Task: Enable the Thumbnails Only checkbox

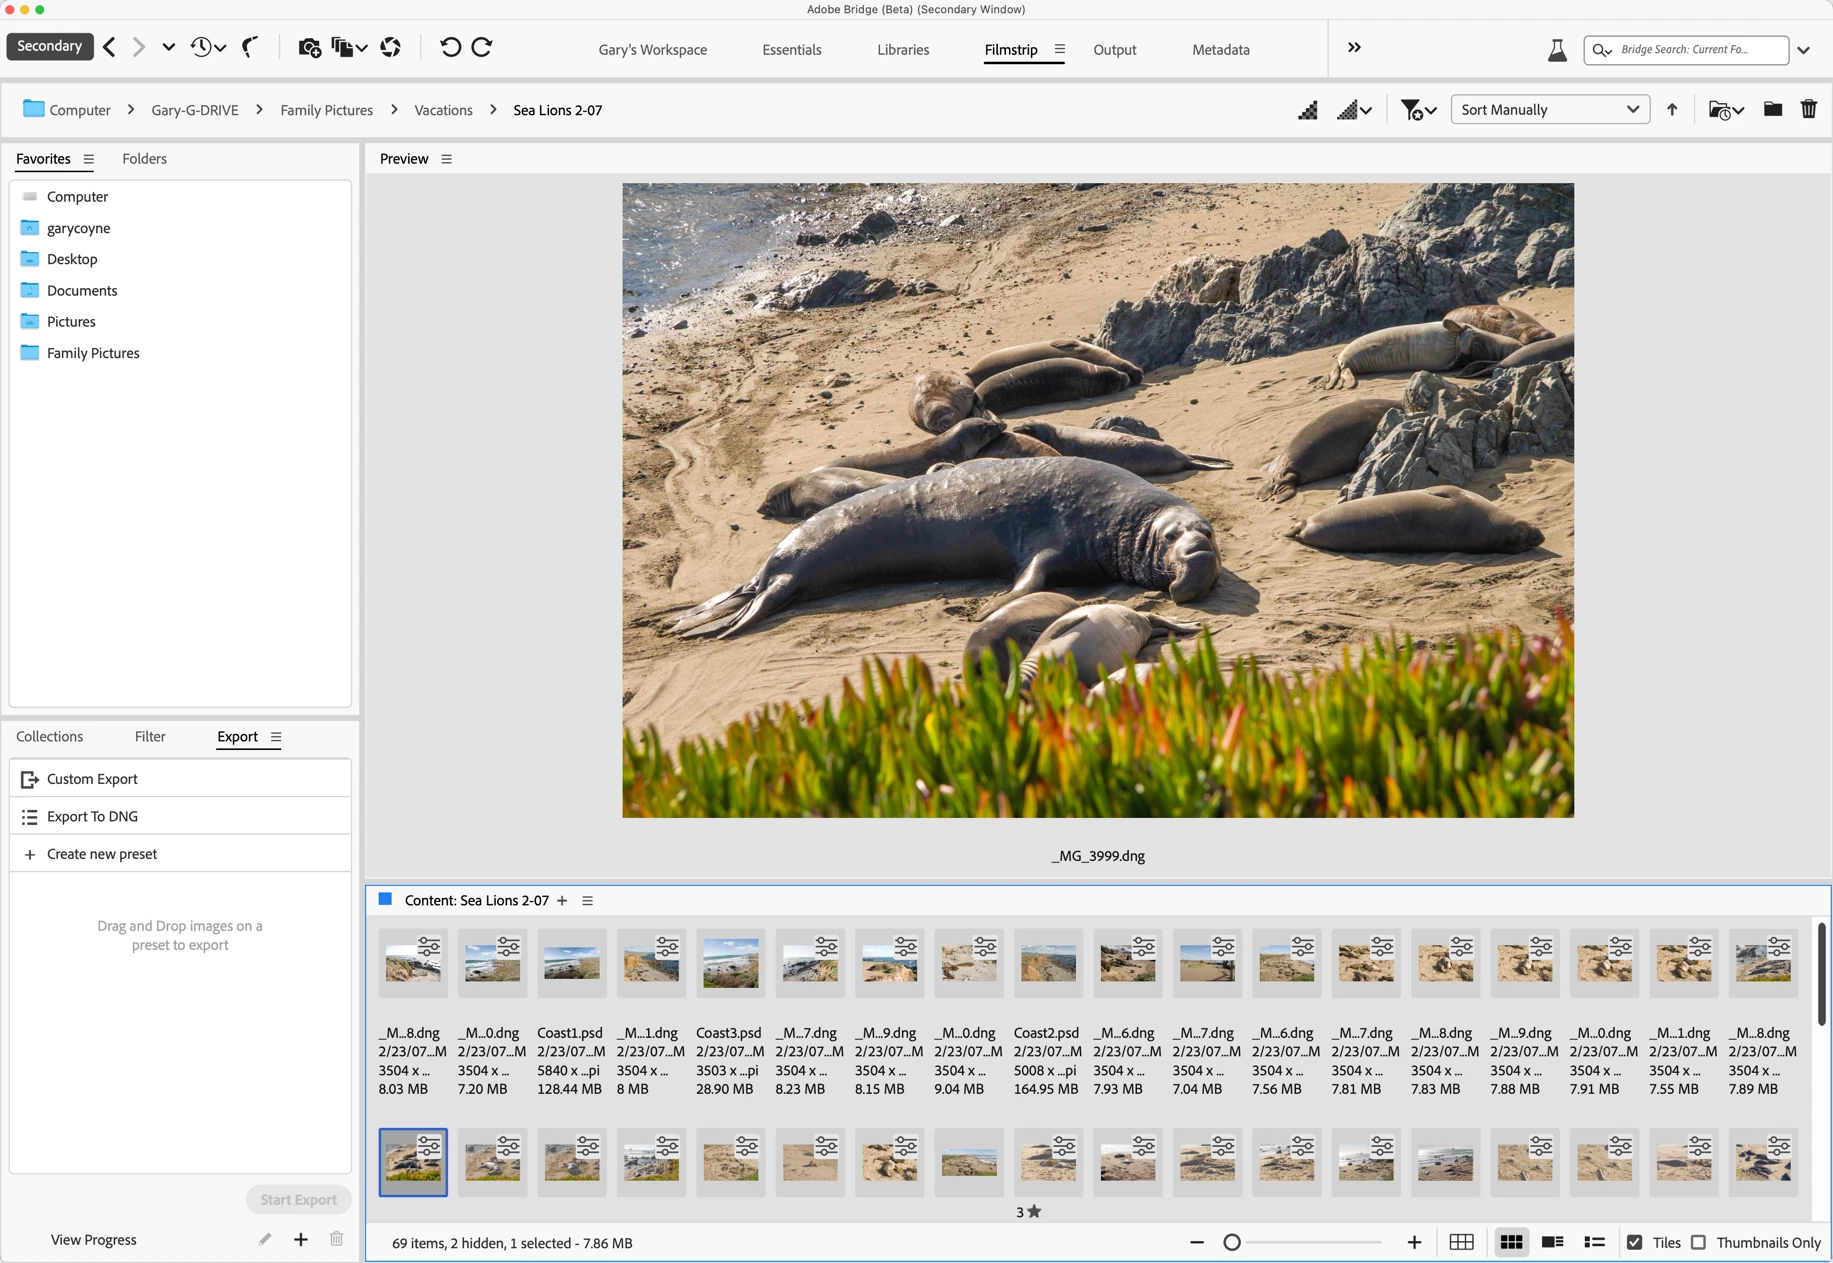Action: (x=1698, y=1243)
